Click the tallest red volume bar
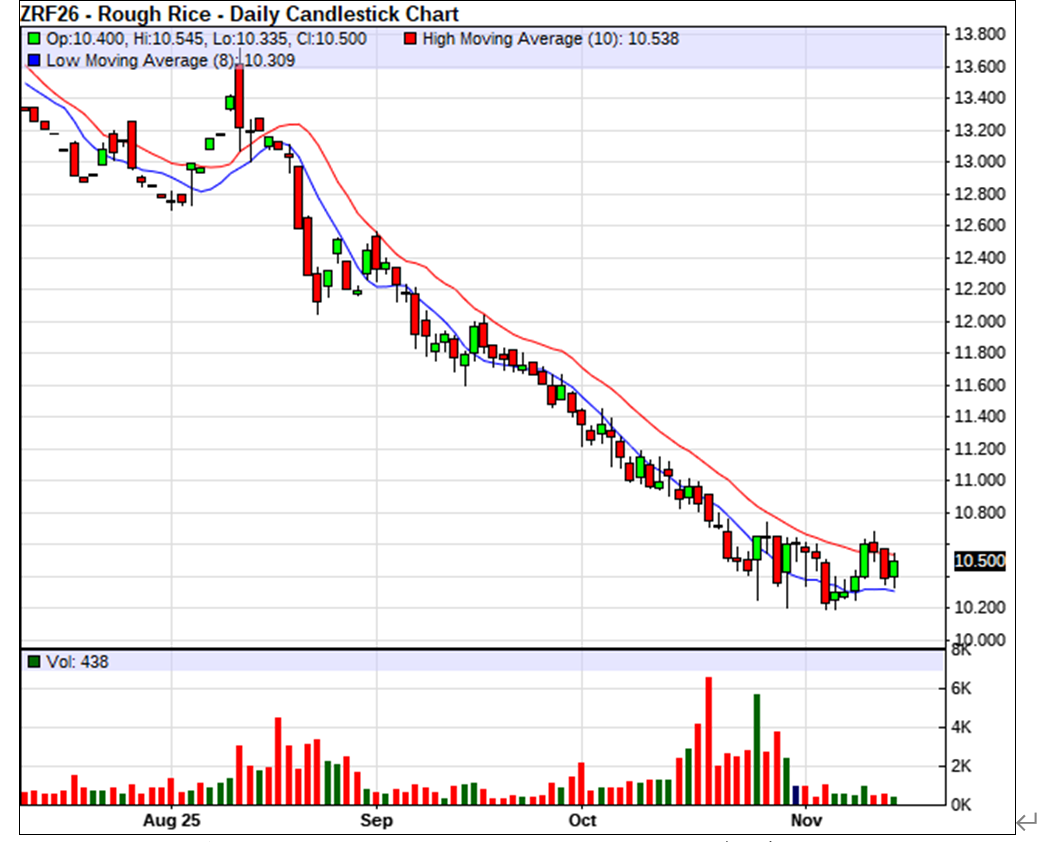 click(708, 741)
